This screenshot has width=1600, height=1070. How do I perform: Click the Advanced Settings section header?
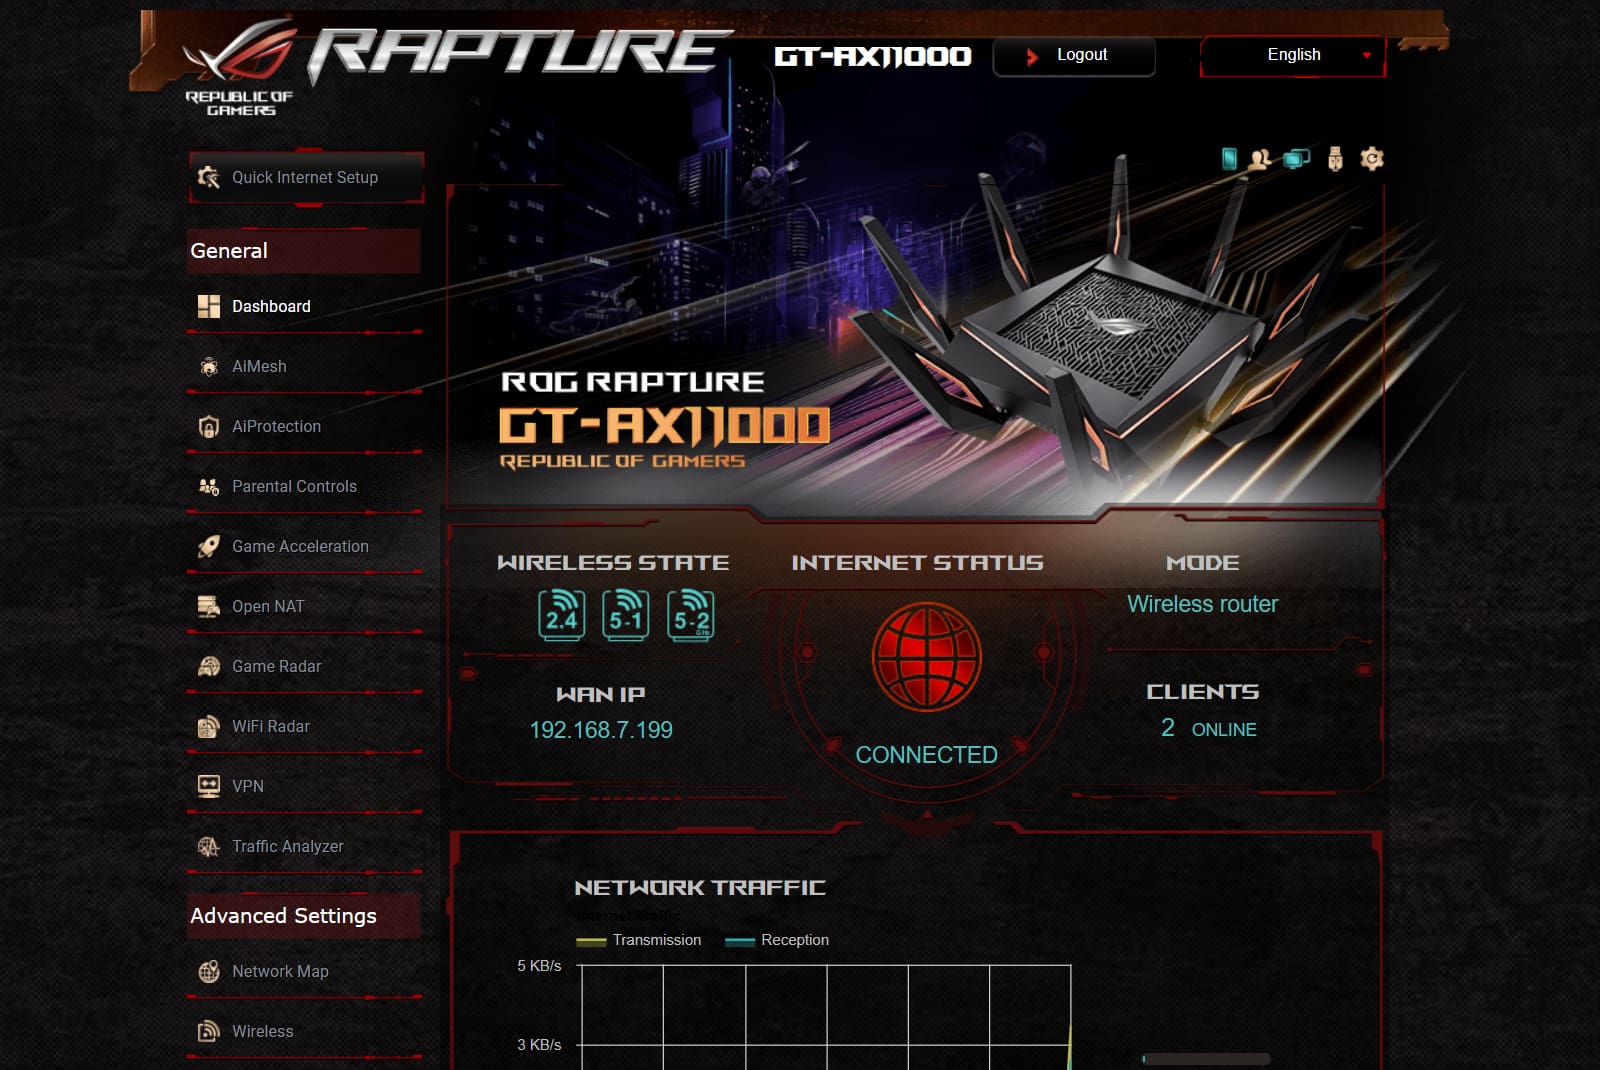tap(304, 916)
